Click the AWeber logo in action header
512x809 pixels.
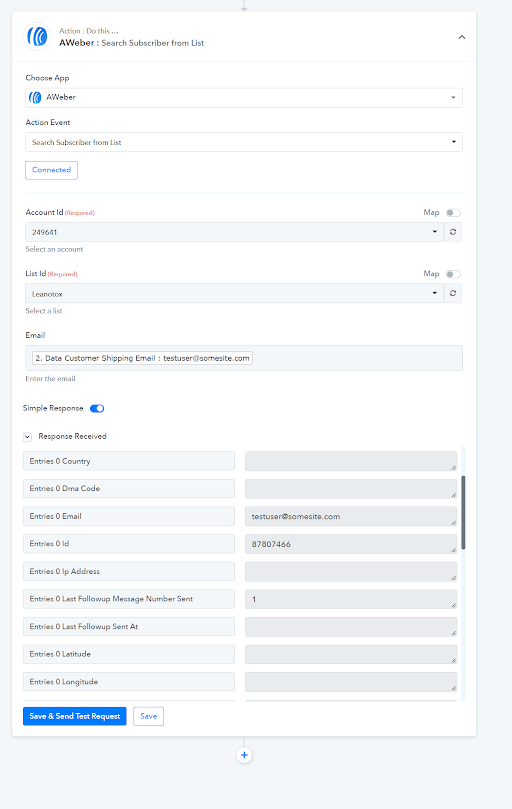[38, 37]
